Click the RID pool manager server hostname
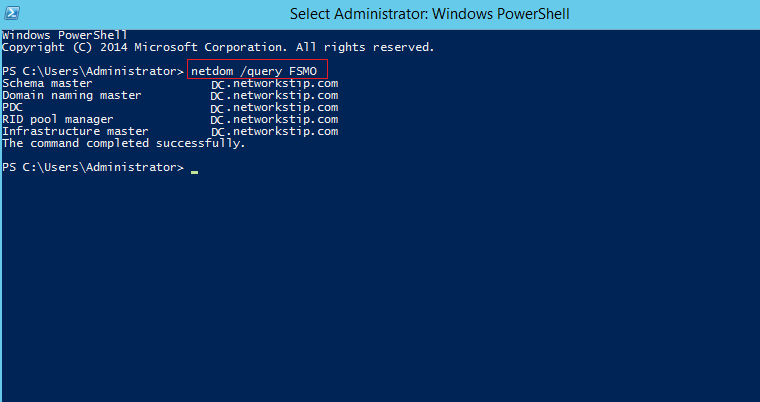 pyautogui.click(x=274, y=119)
